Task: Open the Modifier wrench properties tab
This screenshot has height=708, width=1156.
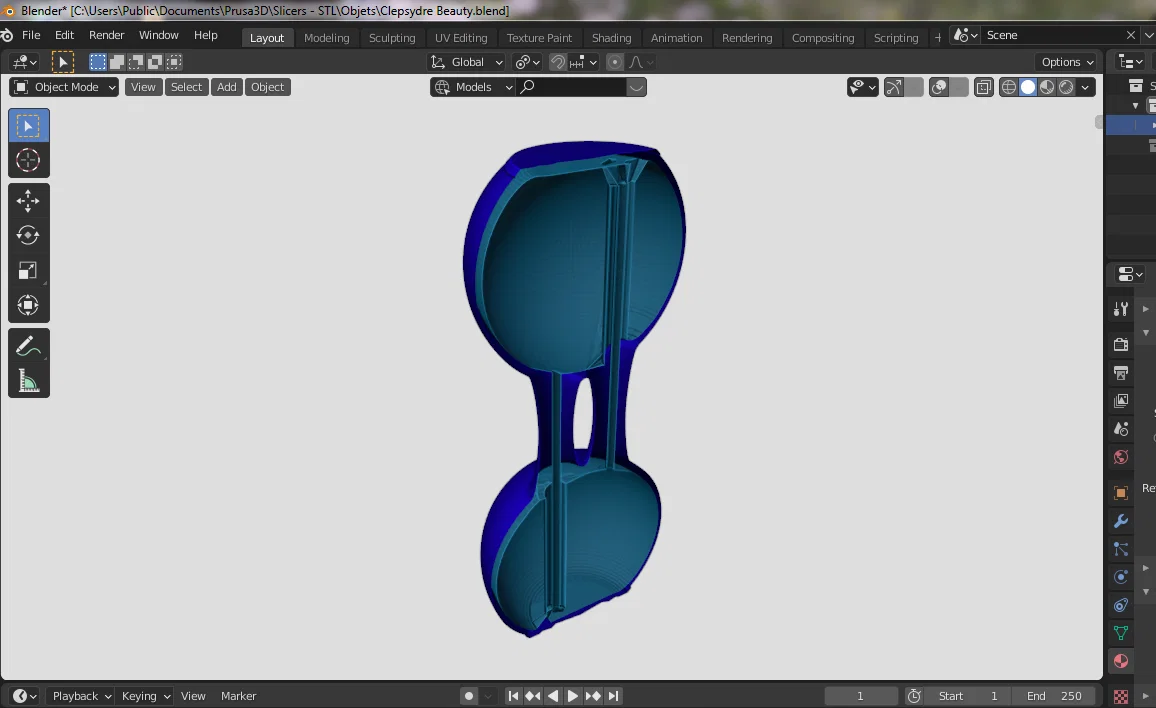Action: click(x=1121, y=521)
